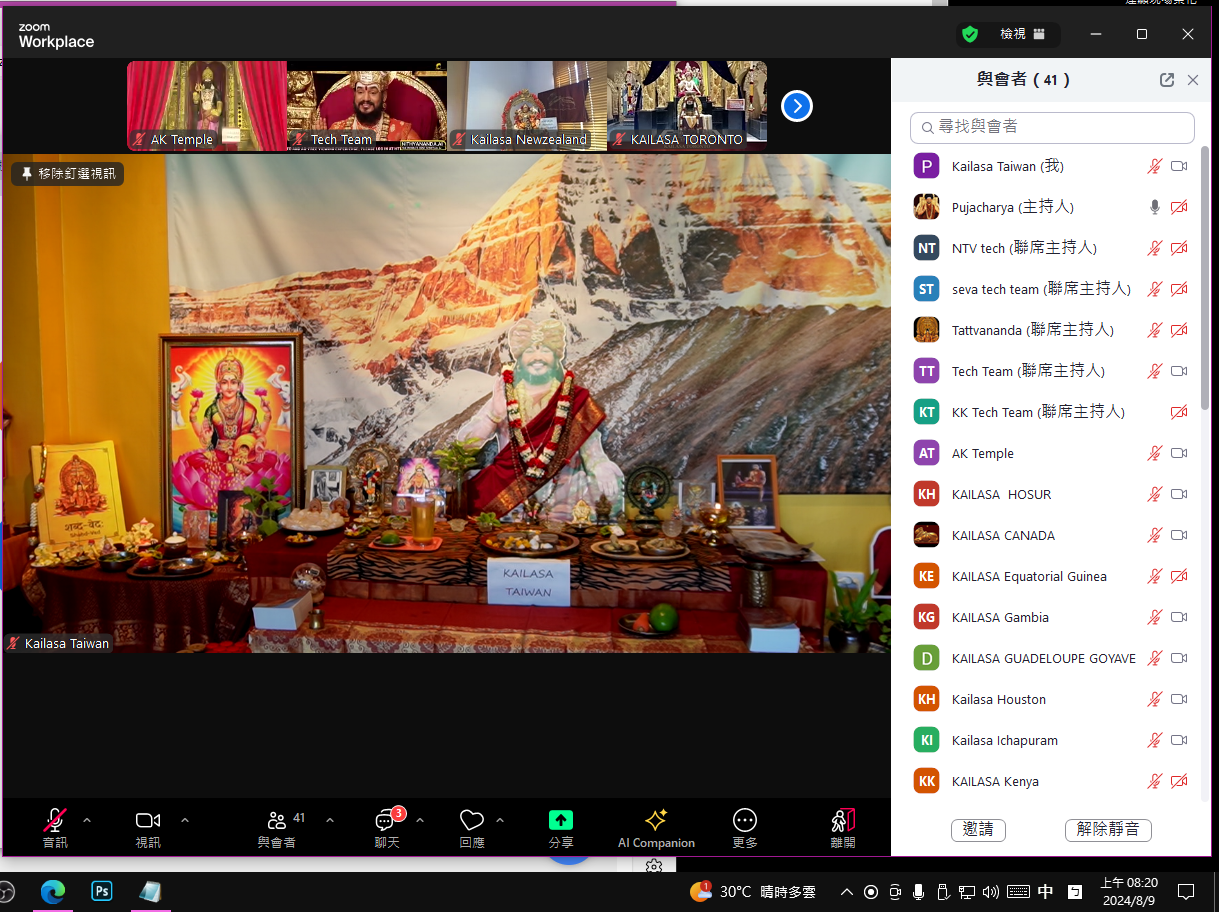Click the green encryption shield icon

pos(969,34)
